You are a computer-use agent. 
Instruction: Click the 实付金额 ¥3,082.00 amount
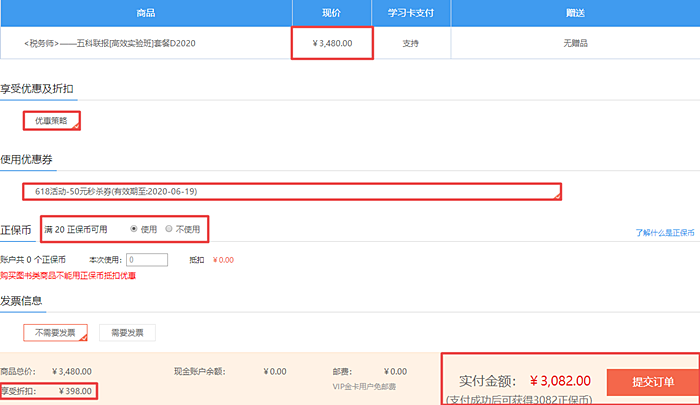pyautogui.click(x=560, y=381)
